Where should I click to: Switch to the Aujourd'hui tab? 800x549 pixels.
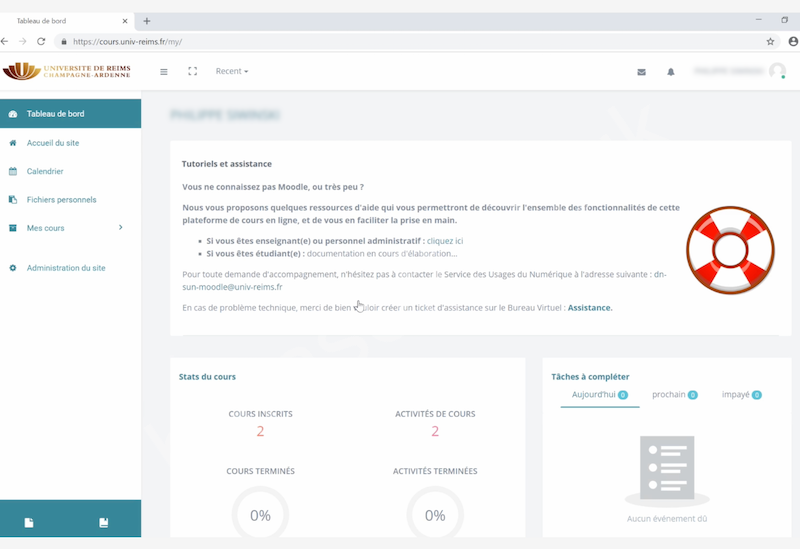point(599,395)
